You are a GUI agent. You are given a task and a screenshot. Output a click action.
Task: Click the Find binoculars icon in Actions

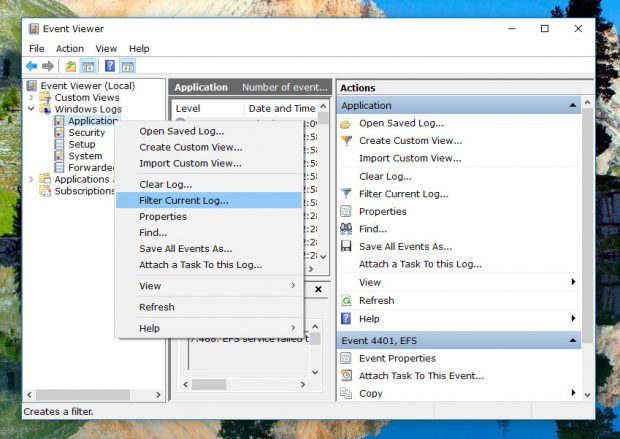tap(346, 229)
